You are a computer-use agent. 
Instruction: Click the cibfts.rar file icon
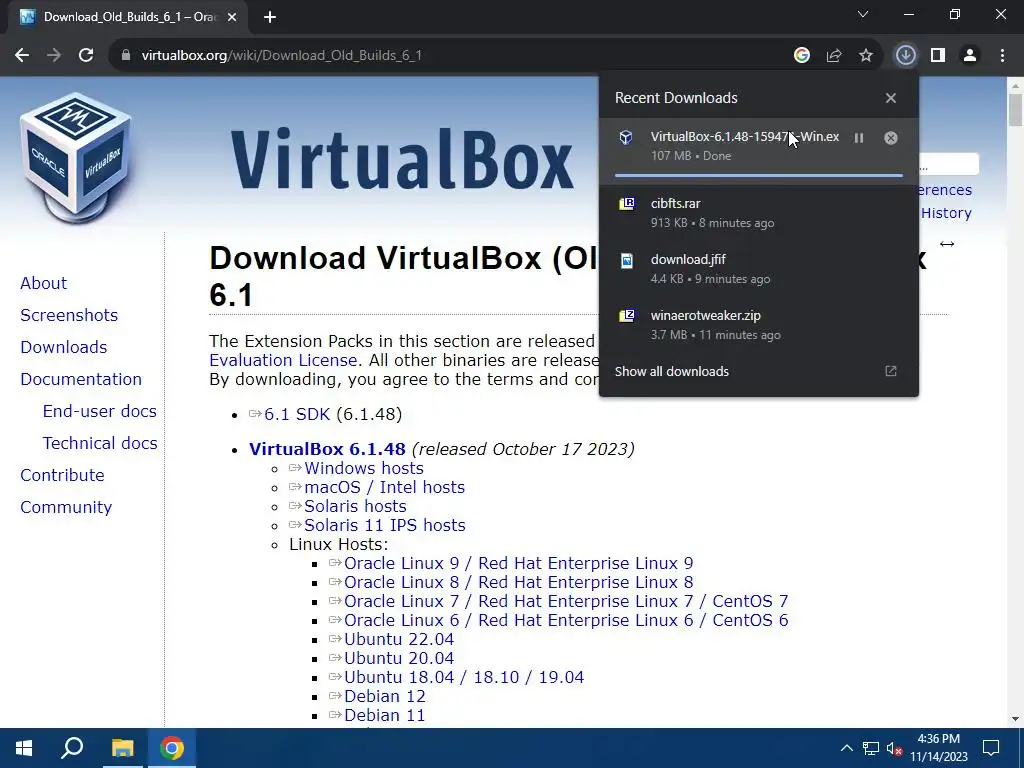[x=626, y=204]
